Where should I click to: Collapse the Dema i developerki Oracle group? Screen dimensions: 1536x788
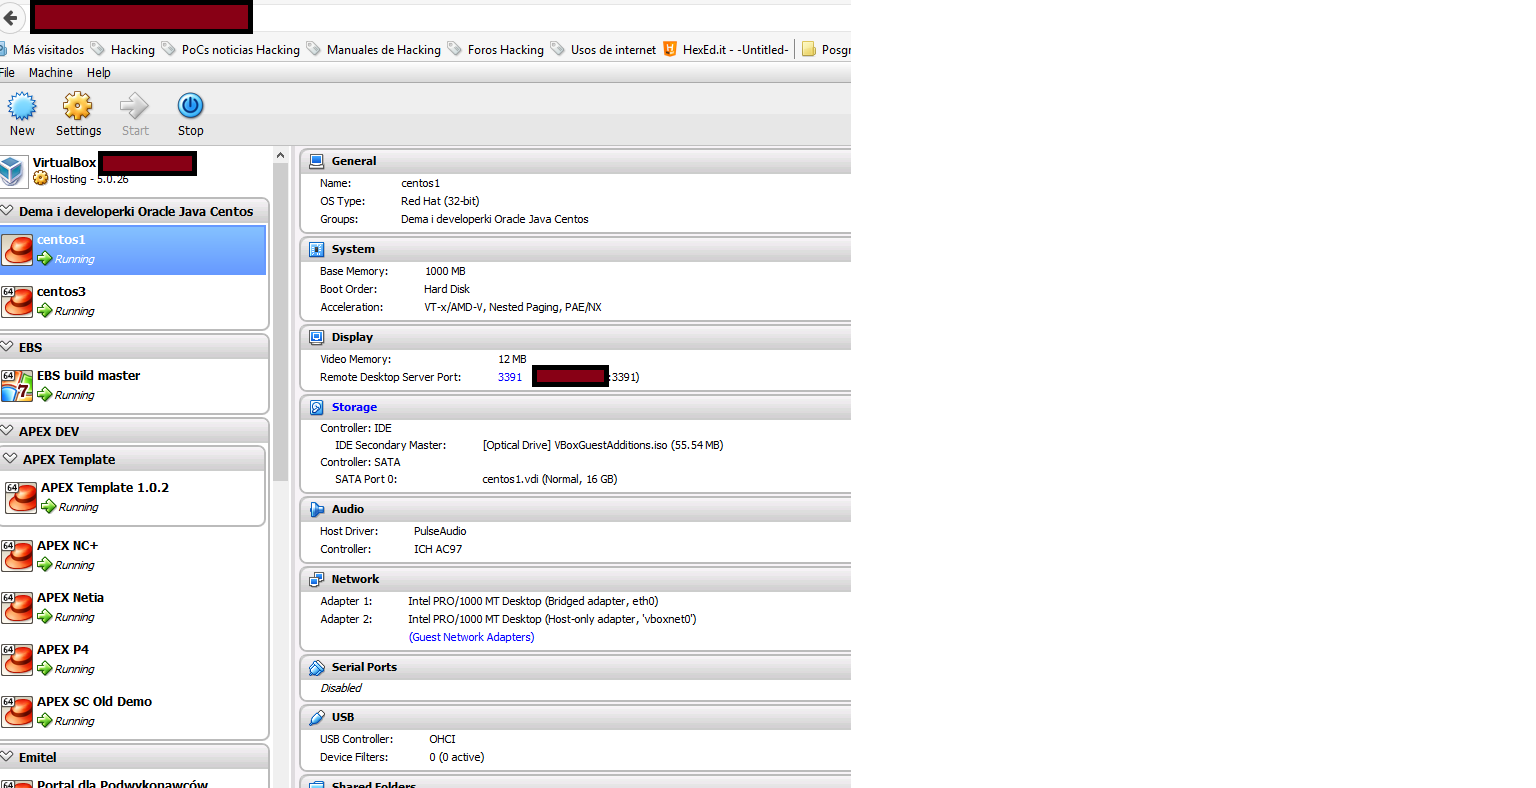click(7, 211)
